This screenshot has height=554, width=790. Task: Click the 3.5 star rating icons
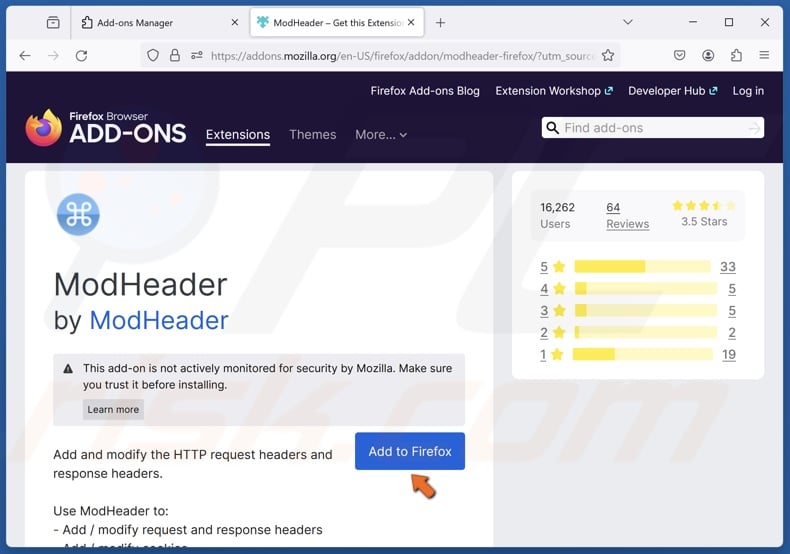(704, 205)
